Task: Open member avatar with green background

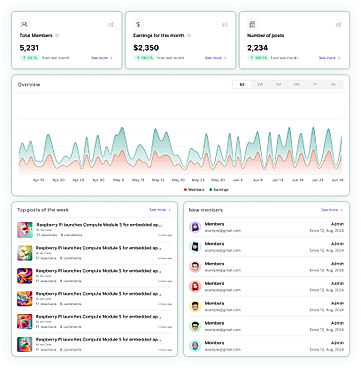Action: [195, 326]
